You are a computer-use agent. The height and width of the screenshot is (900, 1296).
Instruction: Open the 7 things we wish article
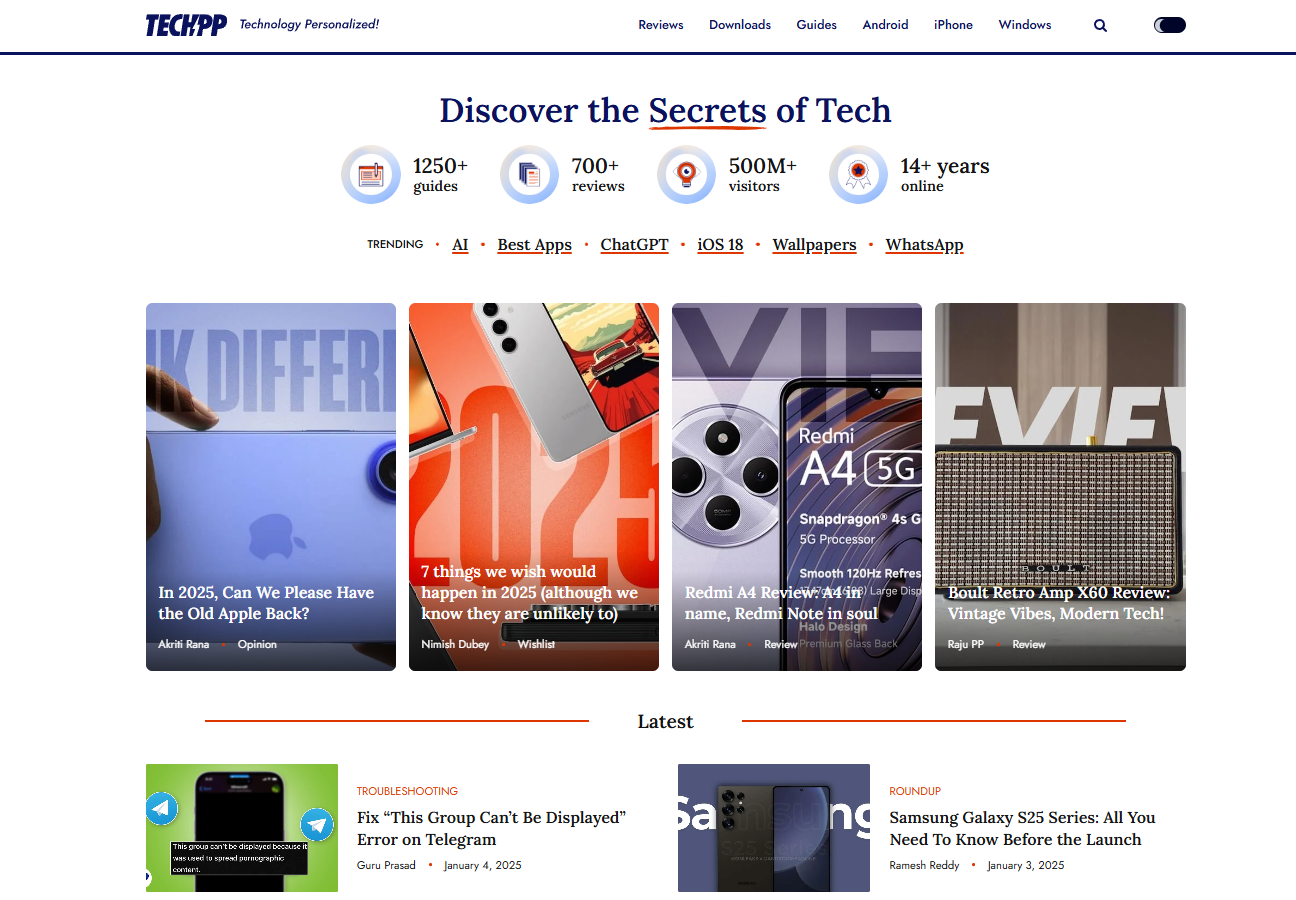coord(534,487)
